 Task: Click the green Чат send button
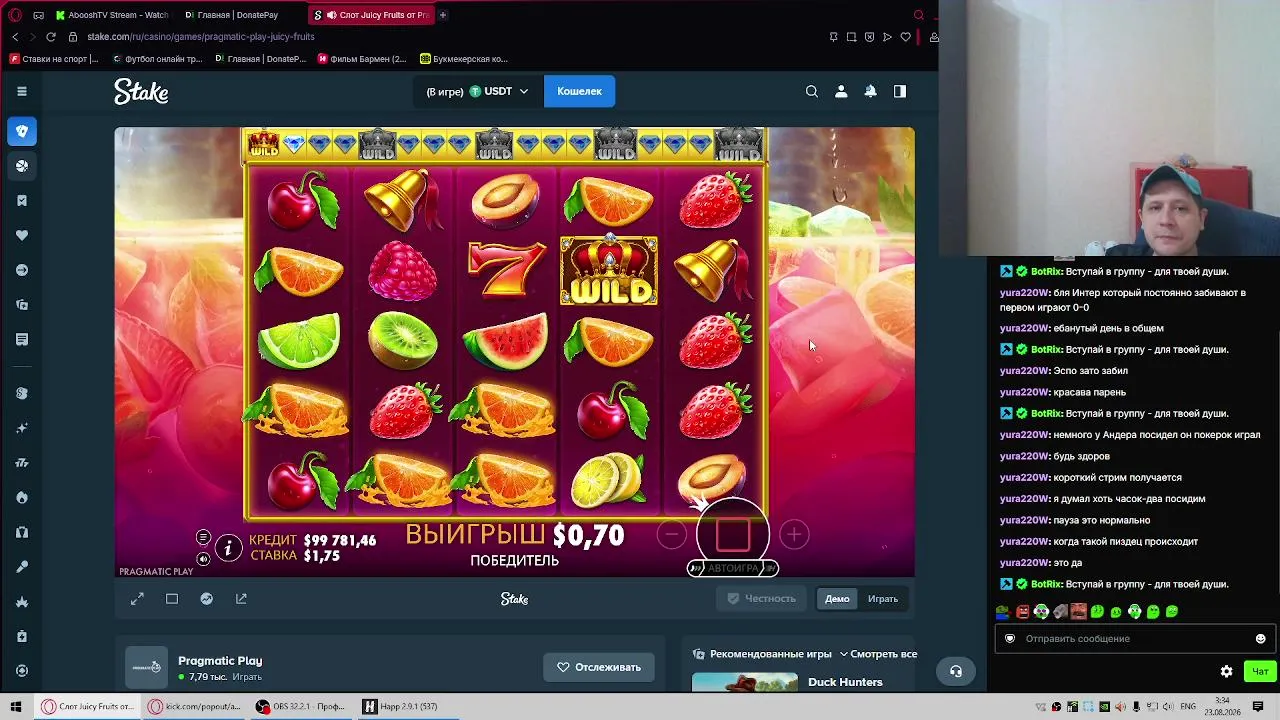coord(1260,672)
